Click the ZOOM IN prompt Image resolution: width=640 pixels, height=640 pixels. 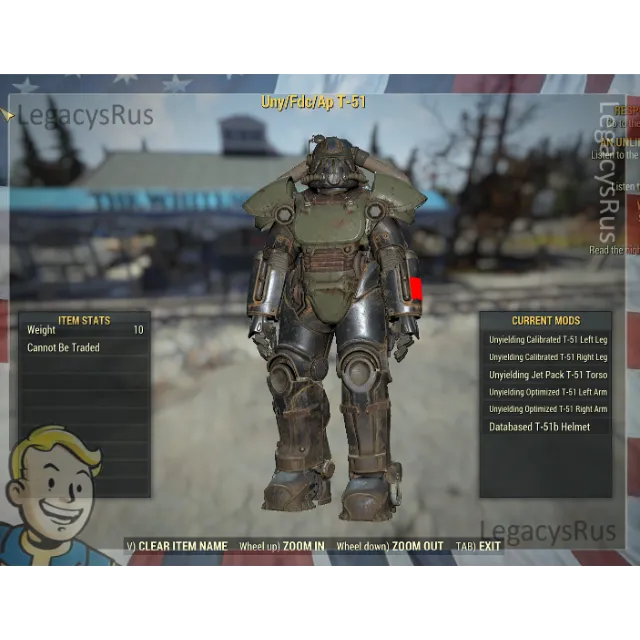coord(282,546)
